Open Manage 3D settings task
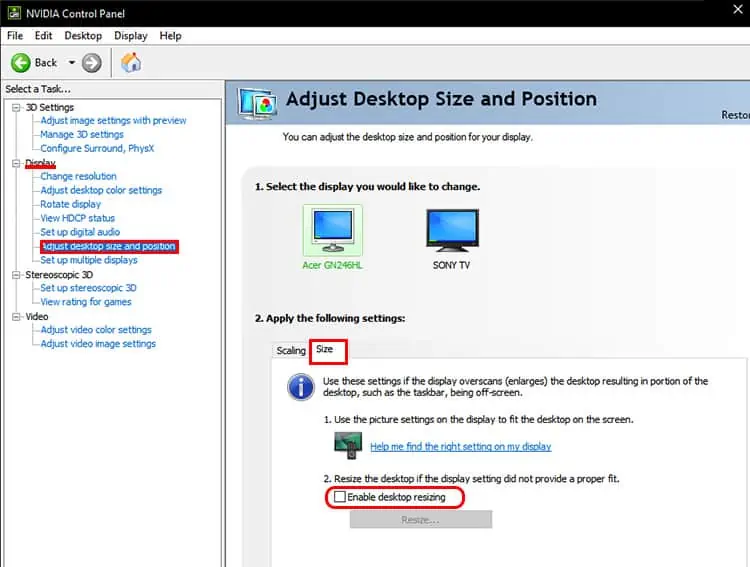Viewport: 750px width, 567px height. [x=82, y=134]
